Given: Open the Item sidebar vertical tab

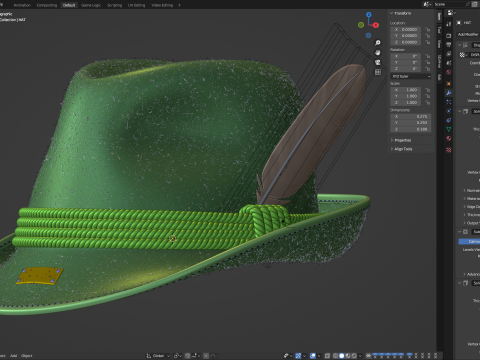Looking at the screenshot, I should point(439,17).
